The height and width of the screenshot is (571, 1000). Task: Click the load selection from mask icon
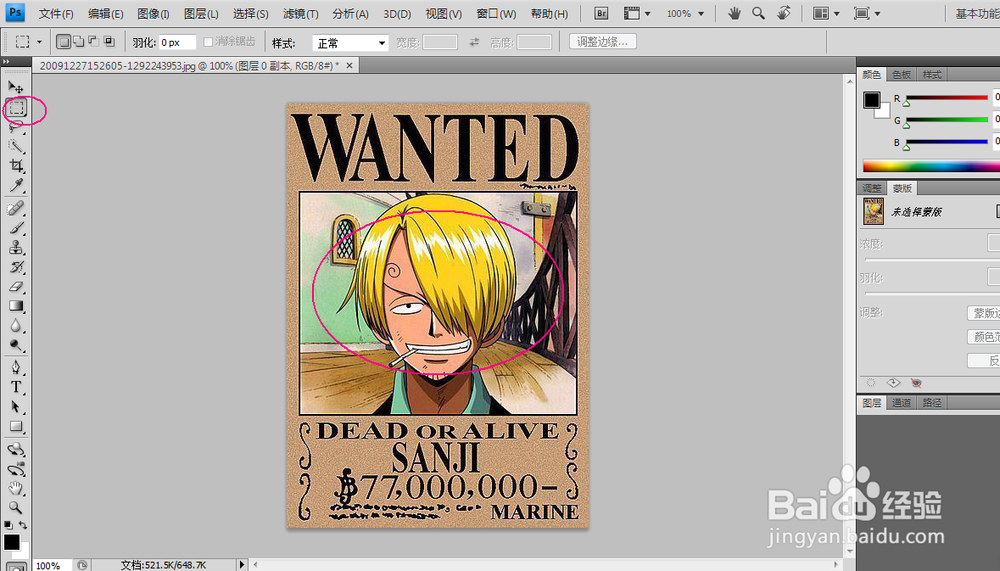[x=871, y=383]
